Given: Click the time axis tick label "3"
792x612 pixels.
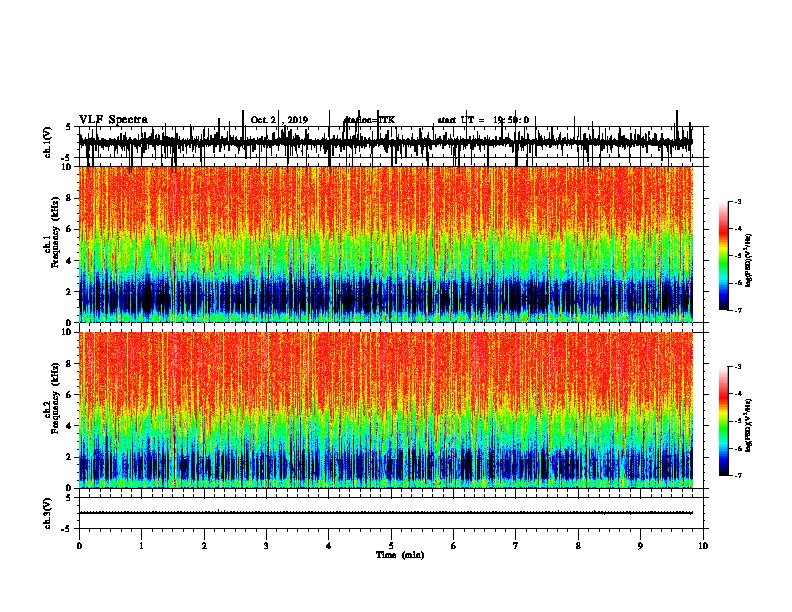Looking at the screenshot, I should (266, 546).
